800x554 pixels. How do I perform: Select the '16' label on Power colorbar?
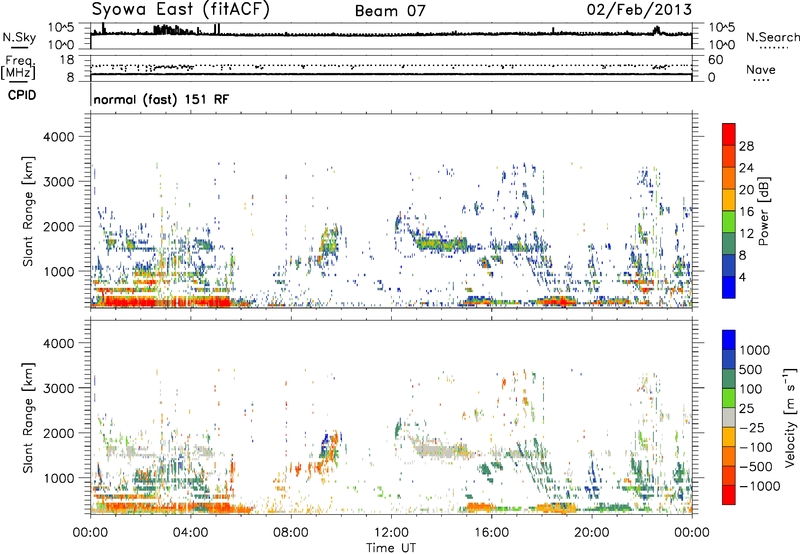pyautogui.click(x=746, y=212)
